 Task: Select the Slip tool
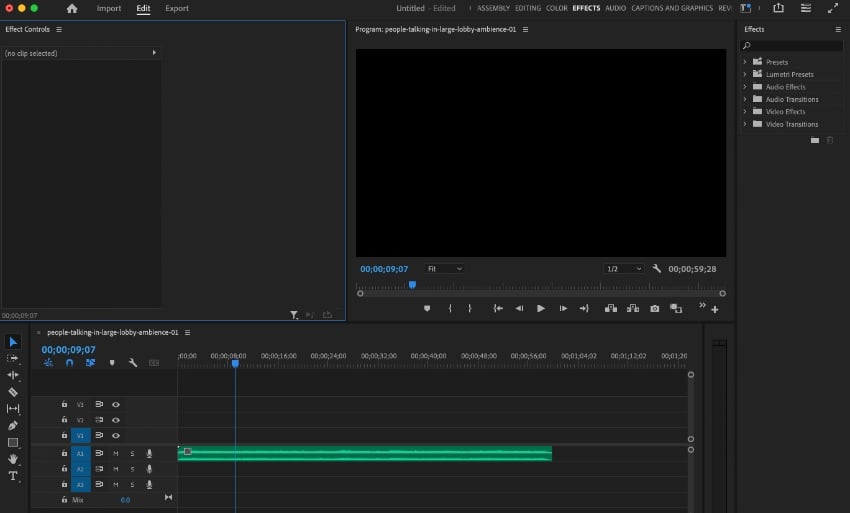[x=13, y=408]
